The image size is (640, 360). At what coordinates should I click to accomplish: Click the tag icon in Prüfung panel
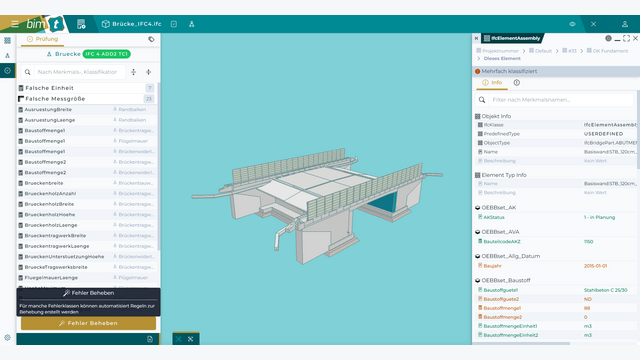151,39
